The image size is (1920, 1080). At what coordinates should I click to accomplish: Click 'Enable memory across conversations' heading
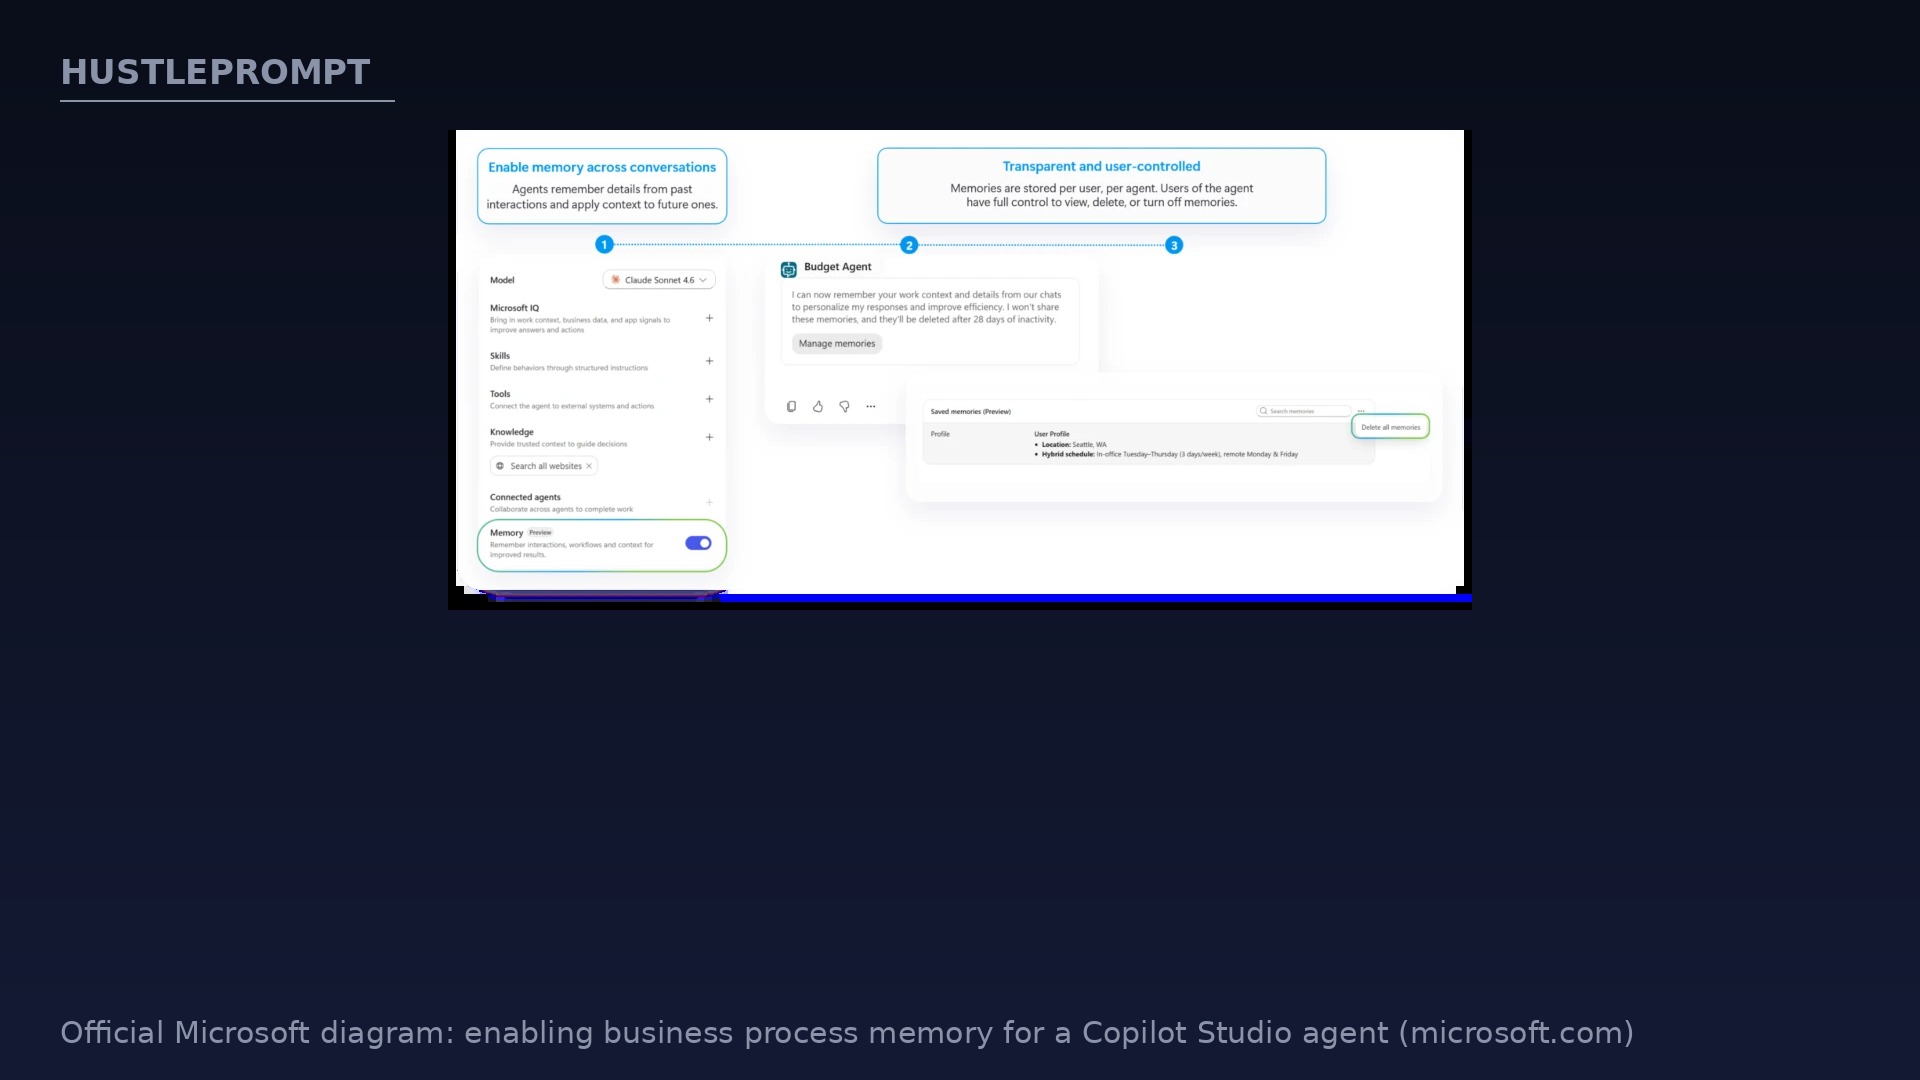point(602,167)
